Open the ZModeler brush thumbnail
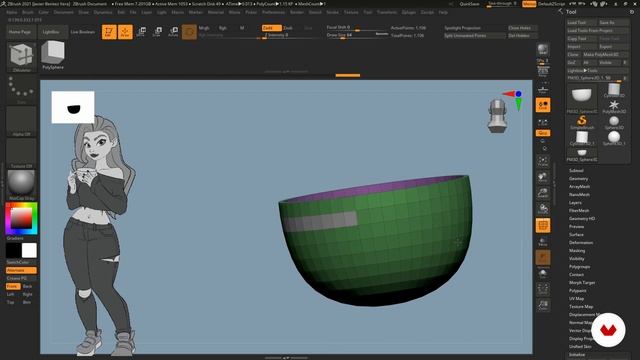640x360 pixels. click(22, 56)
